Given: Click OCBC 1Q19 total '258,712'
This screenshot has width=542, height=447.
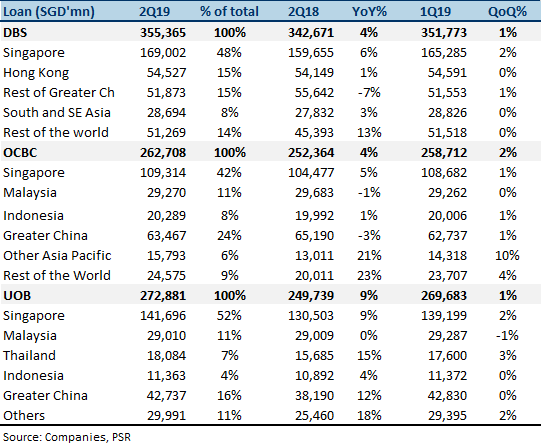Looking at the screenshot, I should click(x=444, y=152).
